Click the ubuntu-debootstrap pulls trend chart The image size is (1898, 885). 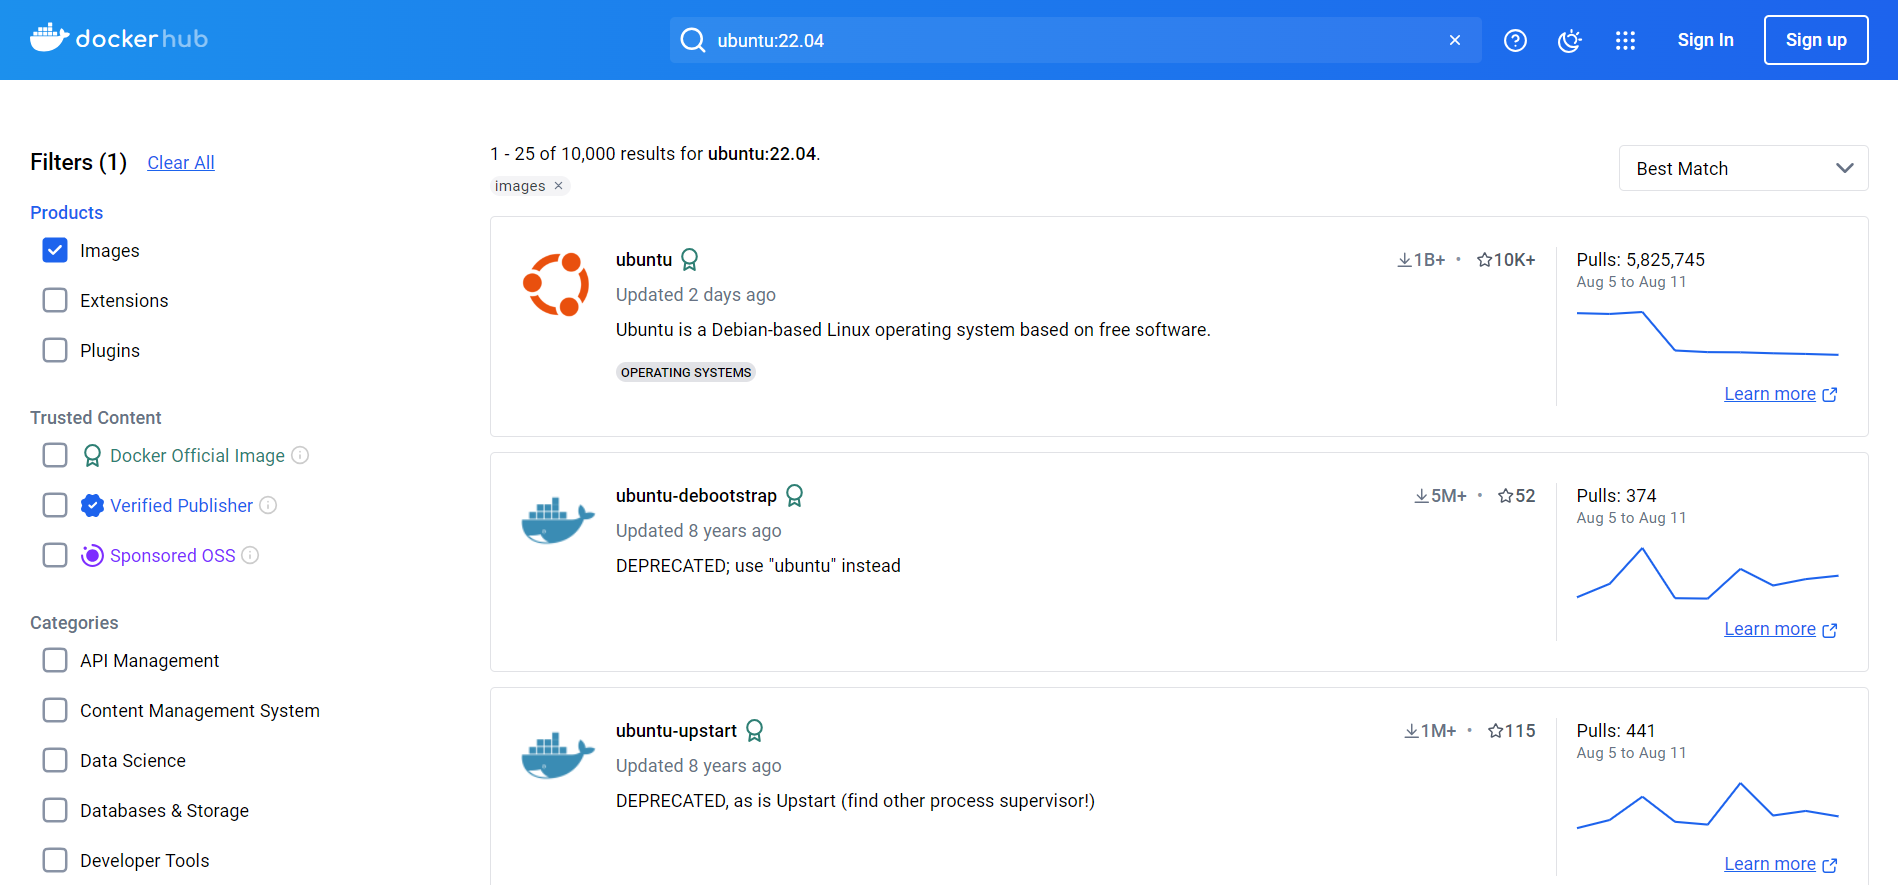[x=1707, y=573]
